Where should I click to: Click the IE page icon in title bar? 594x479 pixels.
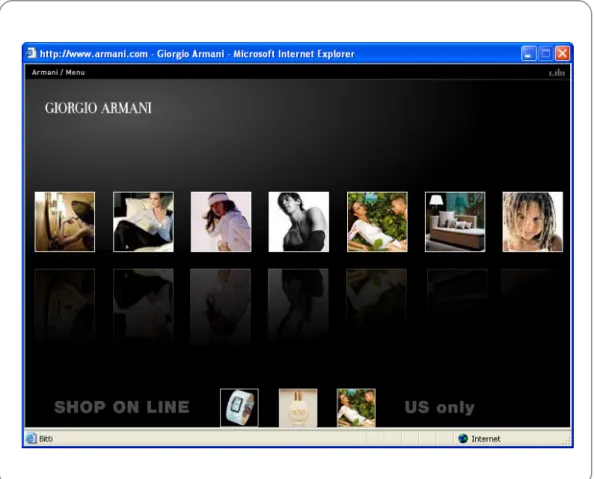(x=31, y=53)
